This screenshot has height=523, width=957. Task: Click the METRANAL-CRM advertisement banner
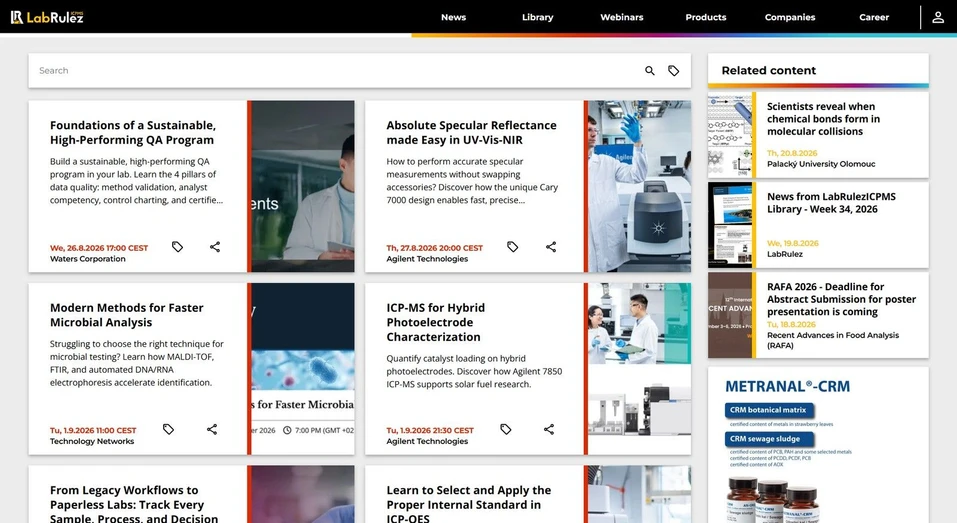pyautogui.click(x=818, y=445)
